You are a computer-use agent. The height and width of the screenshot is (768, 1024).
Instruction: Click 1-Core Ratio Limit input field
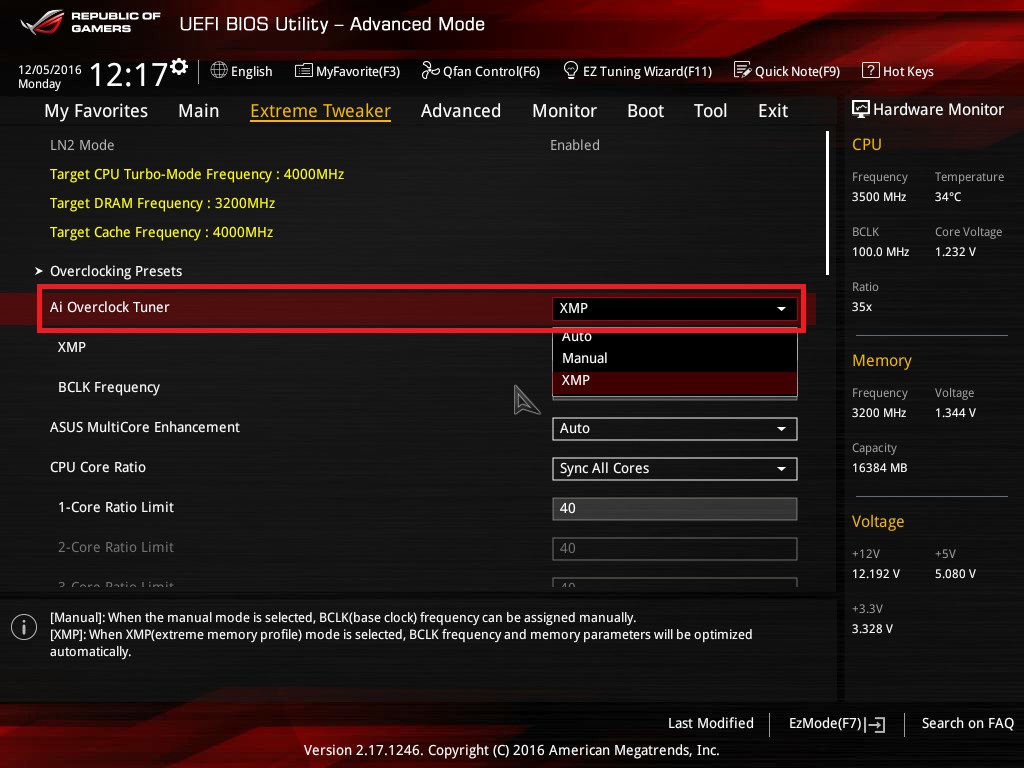click(675, 508)
